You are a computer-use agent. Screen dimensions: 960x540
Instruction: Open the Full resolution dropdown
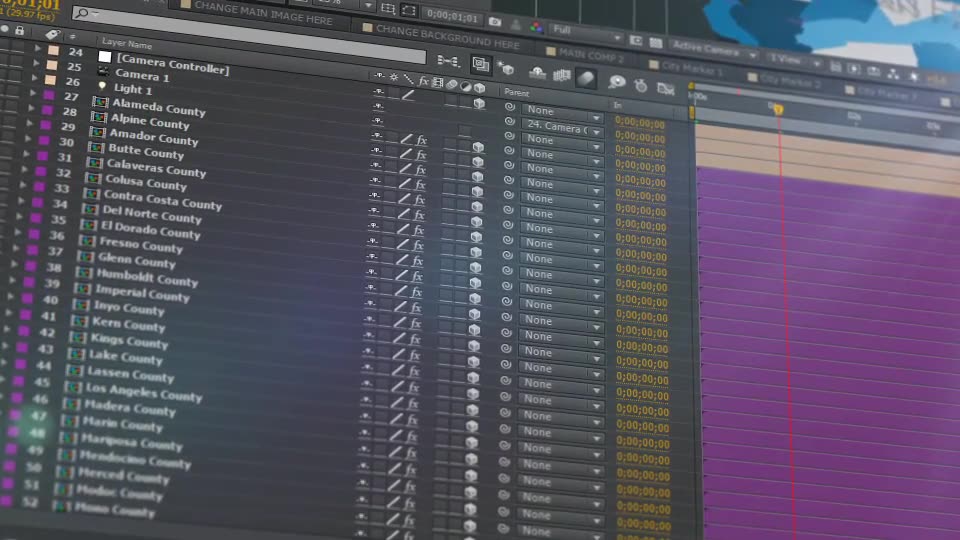pyautogui.click(x=586, y=33)
